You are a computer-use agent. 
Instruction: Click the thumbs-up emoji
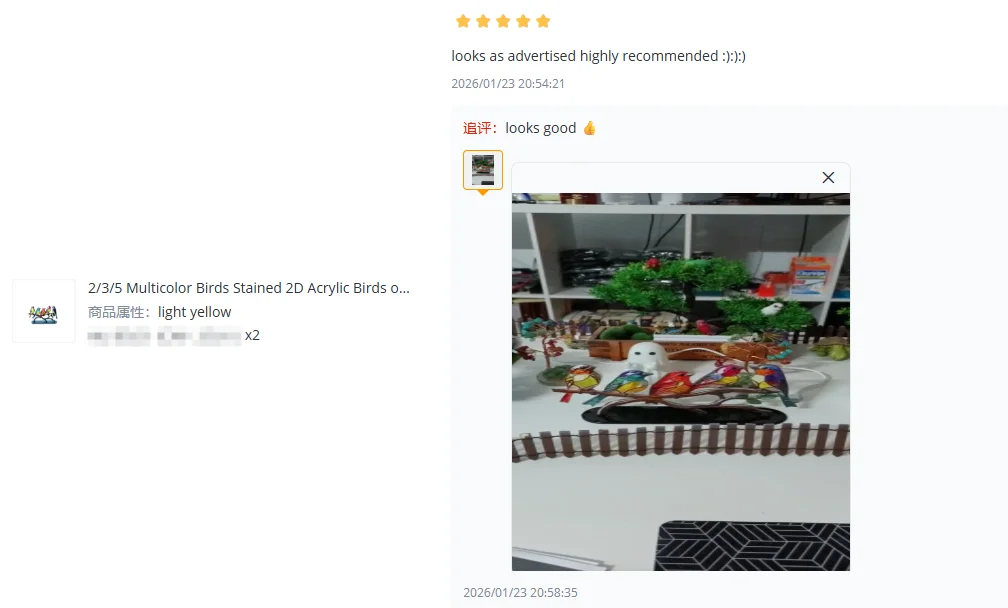coord(590,128)
